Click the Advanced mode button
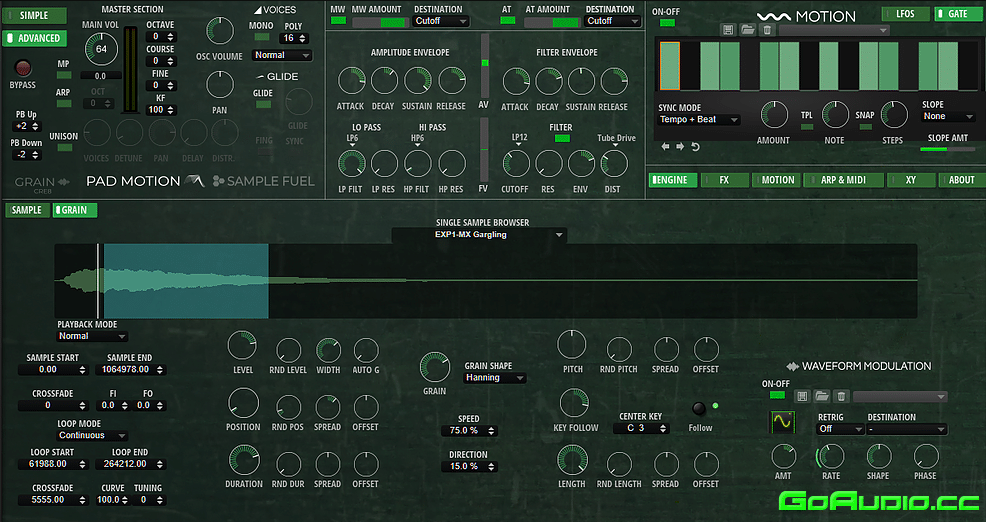Viewport: 986px width, 522px height. [x=35, y=38]
